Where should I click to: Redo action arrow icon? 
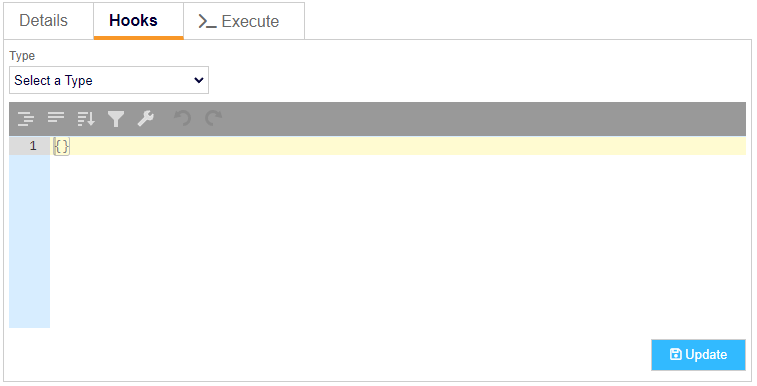point(213,118)
